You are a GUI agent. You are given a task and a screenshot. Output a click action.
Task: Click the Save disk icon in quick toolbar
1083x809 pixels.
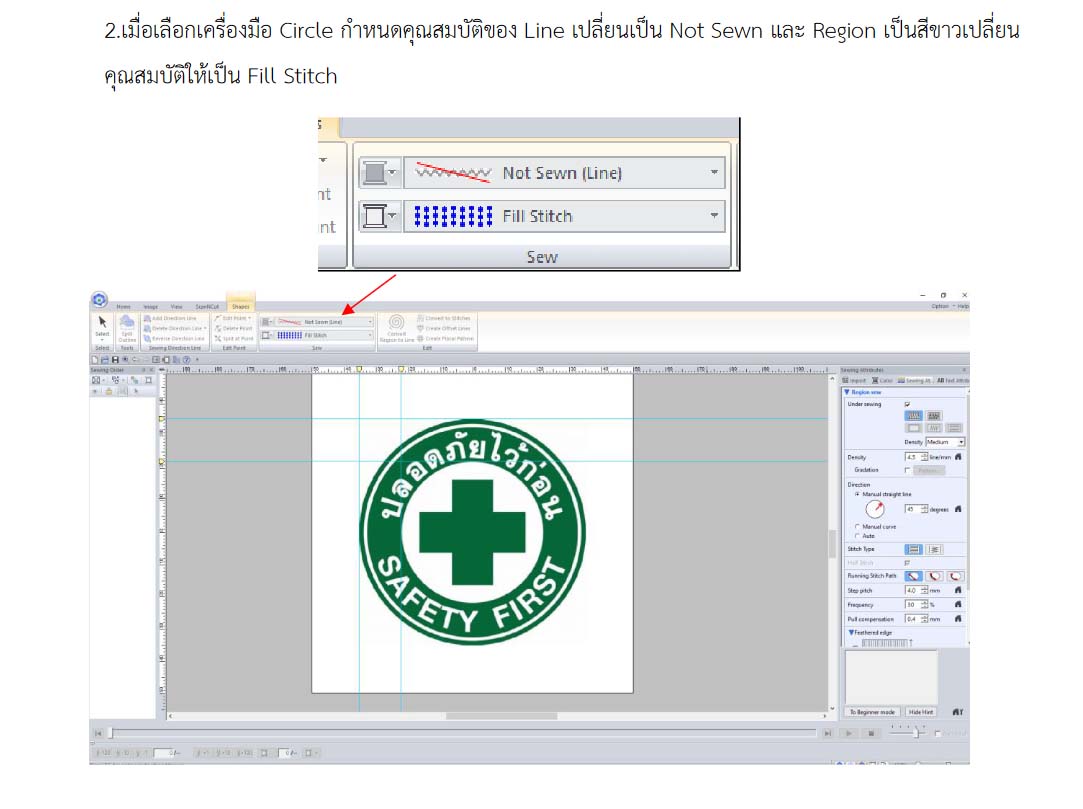(115, 359)
